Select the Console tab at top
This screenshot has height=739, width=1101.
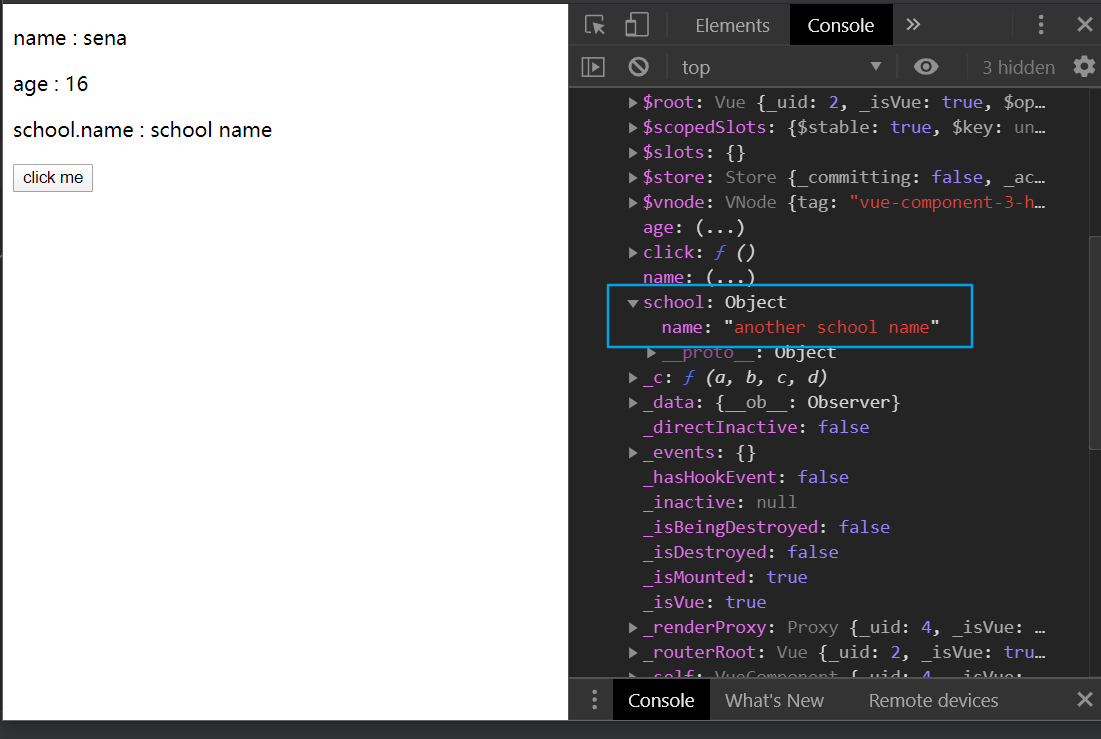pos(840,25)
